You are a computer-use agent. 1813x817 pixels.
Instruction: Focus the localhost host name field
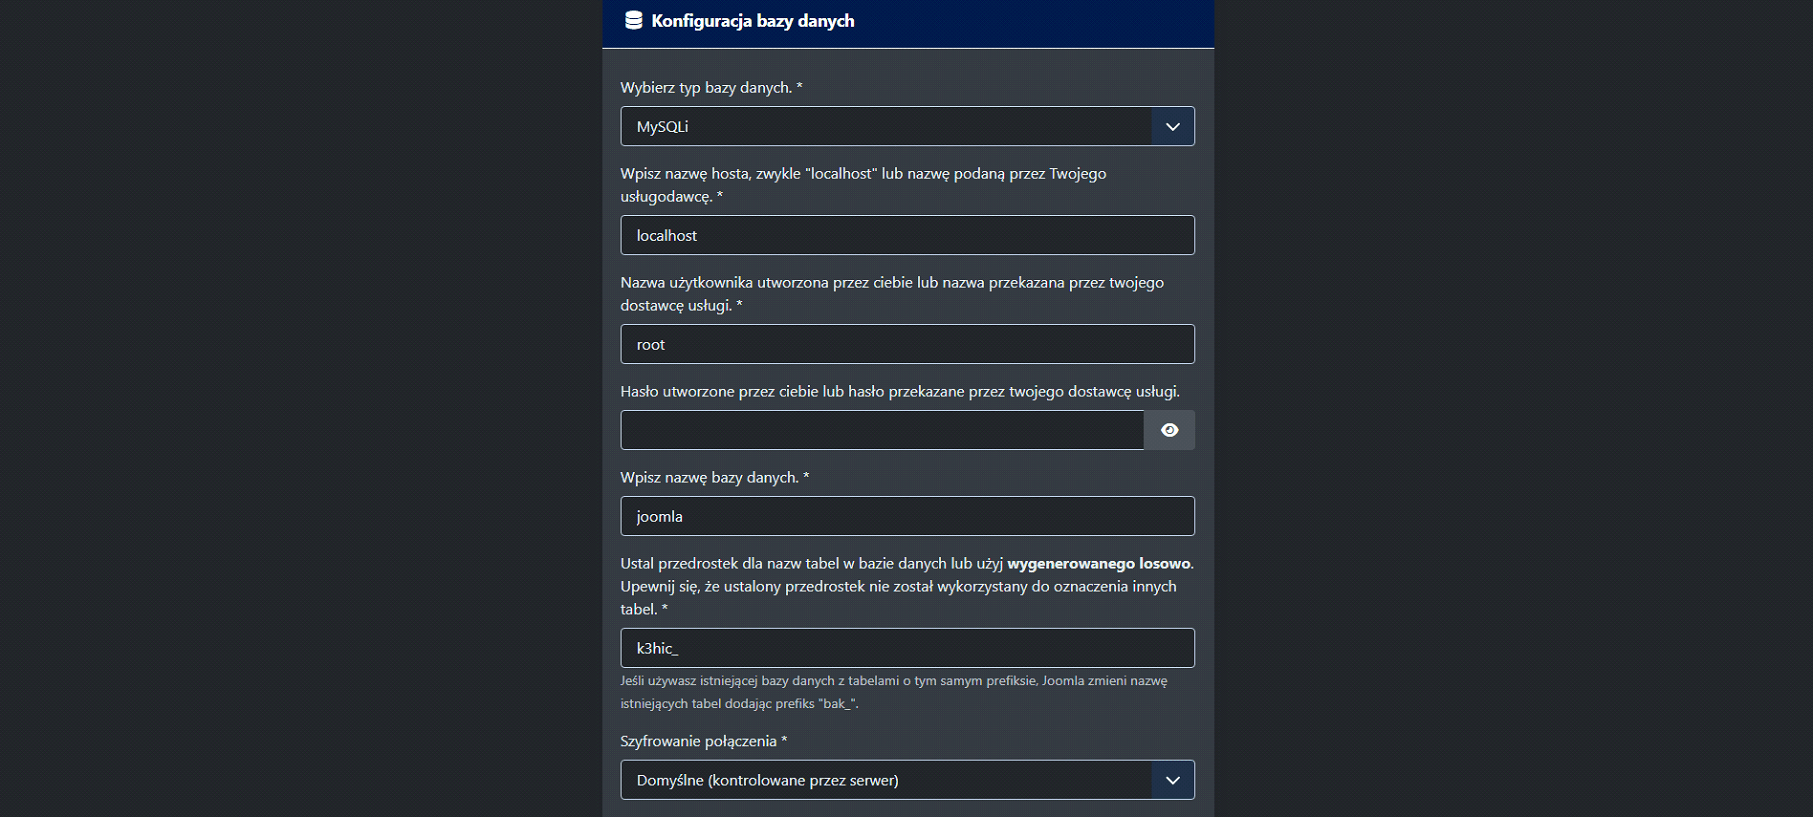click(x=907, y=236)
